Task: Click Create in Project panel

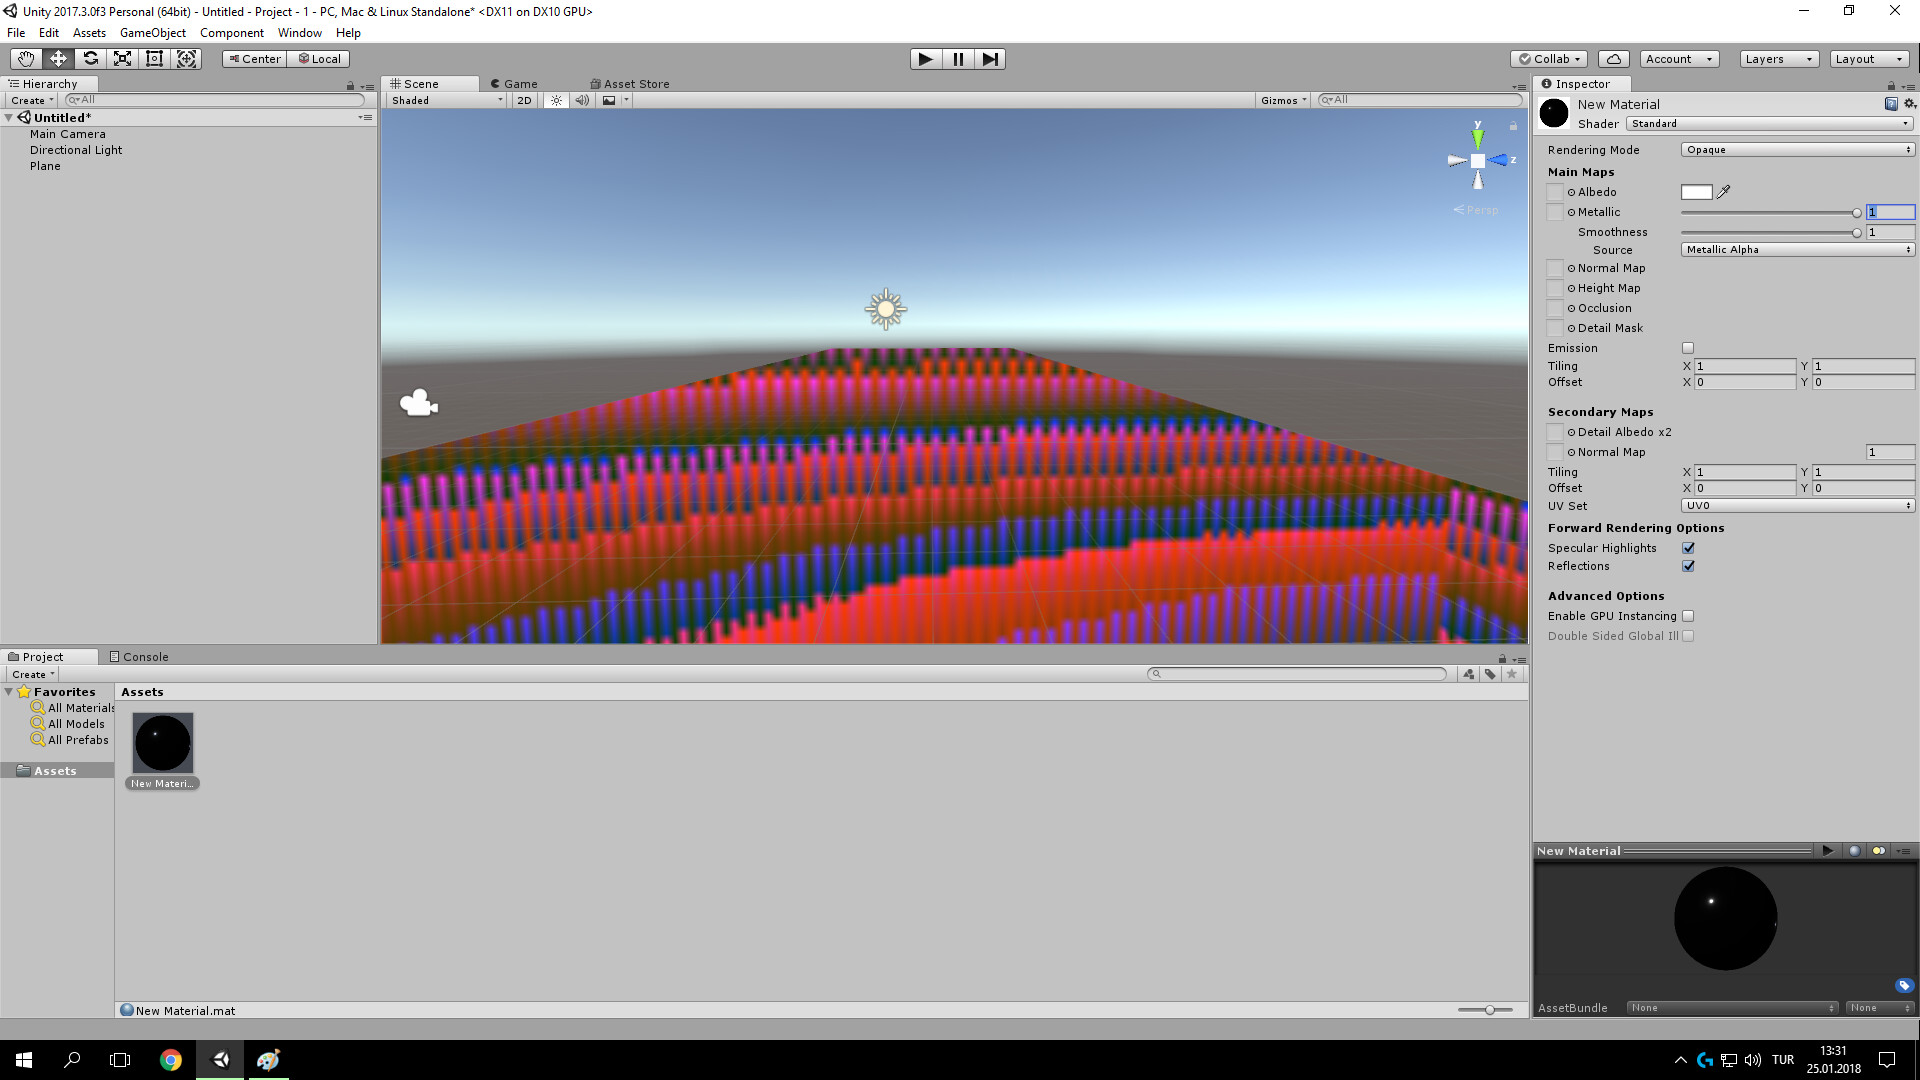Action: (x=33, y=674)
